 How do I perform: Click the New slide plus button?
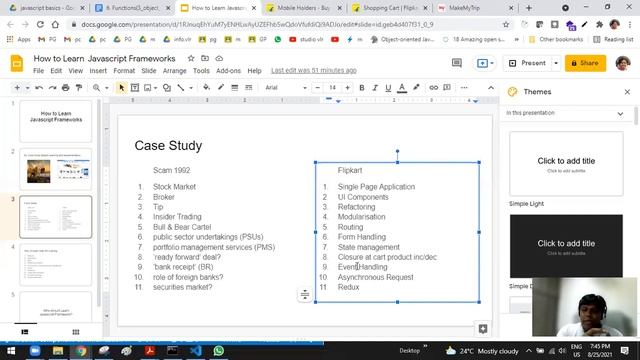pyautogui.click(x=17, y=88)
